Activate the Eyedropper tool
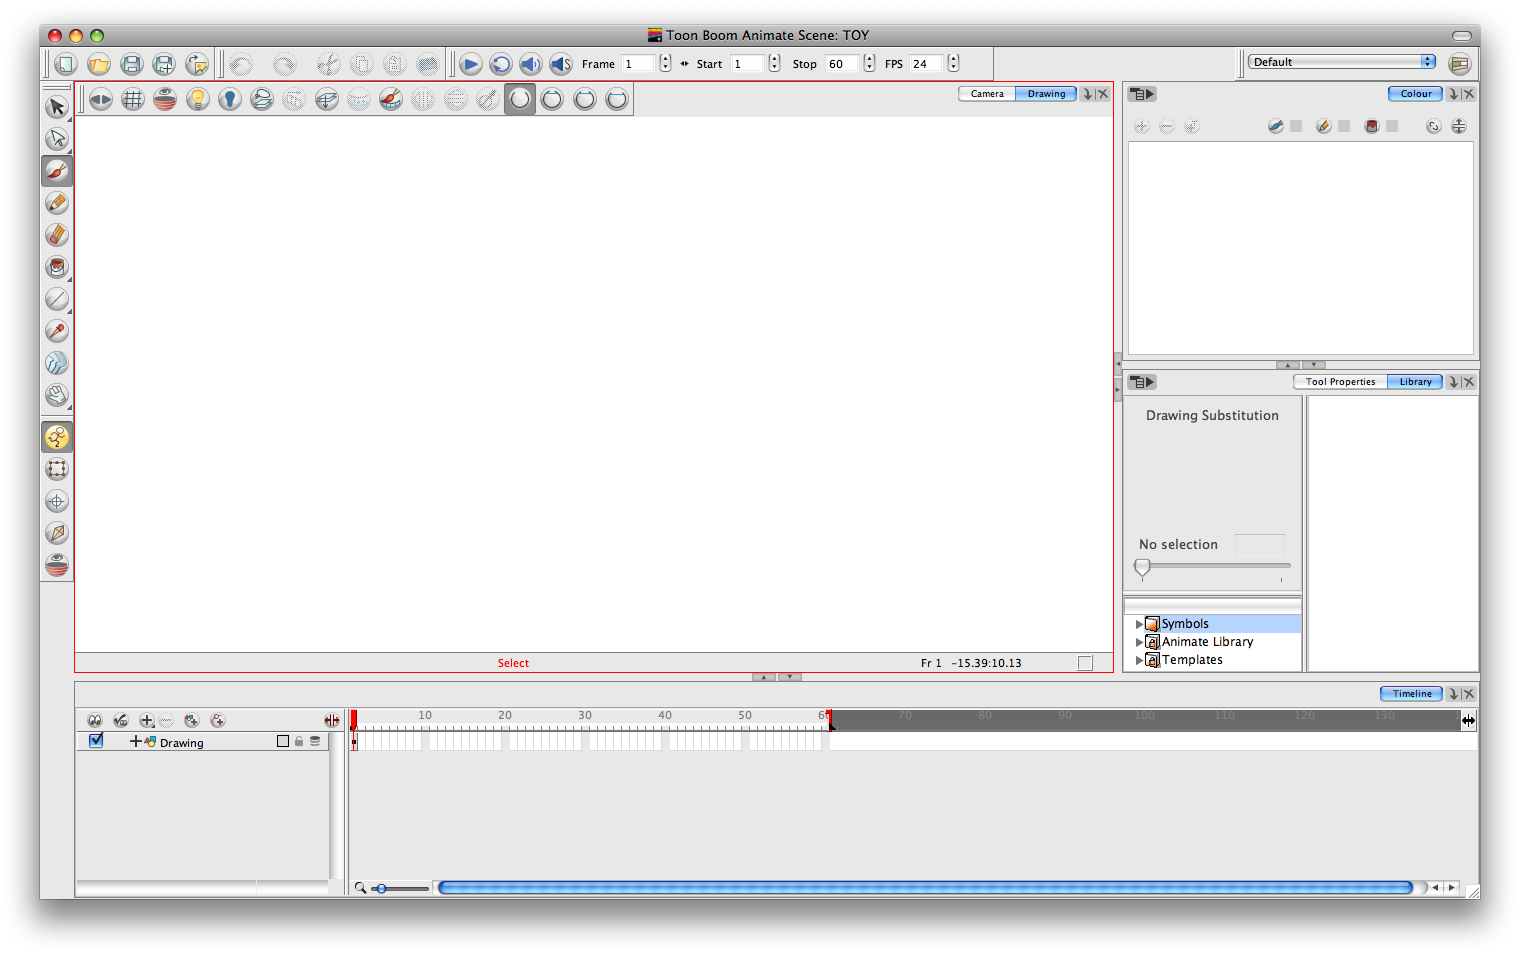The height and width of the screenshot is (954, 1520). tap(57, 331)
